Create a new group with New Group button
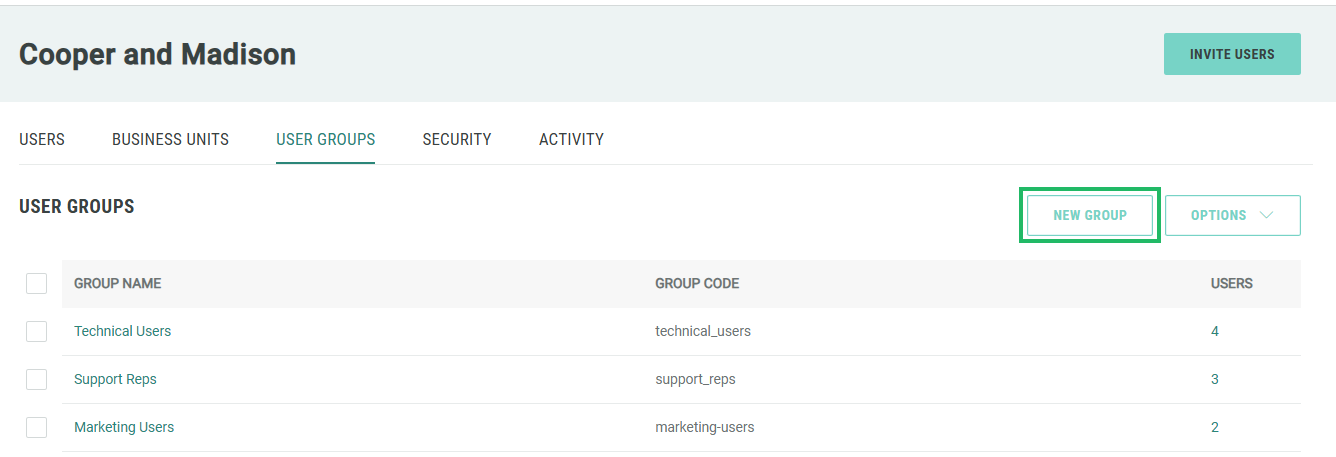Viewport: 1336px width, 457px height. 1089,215
